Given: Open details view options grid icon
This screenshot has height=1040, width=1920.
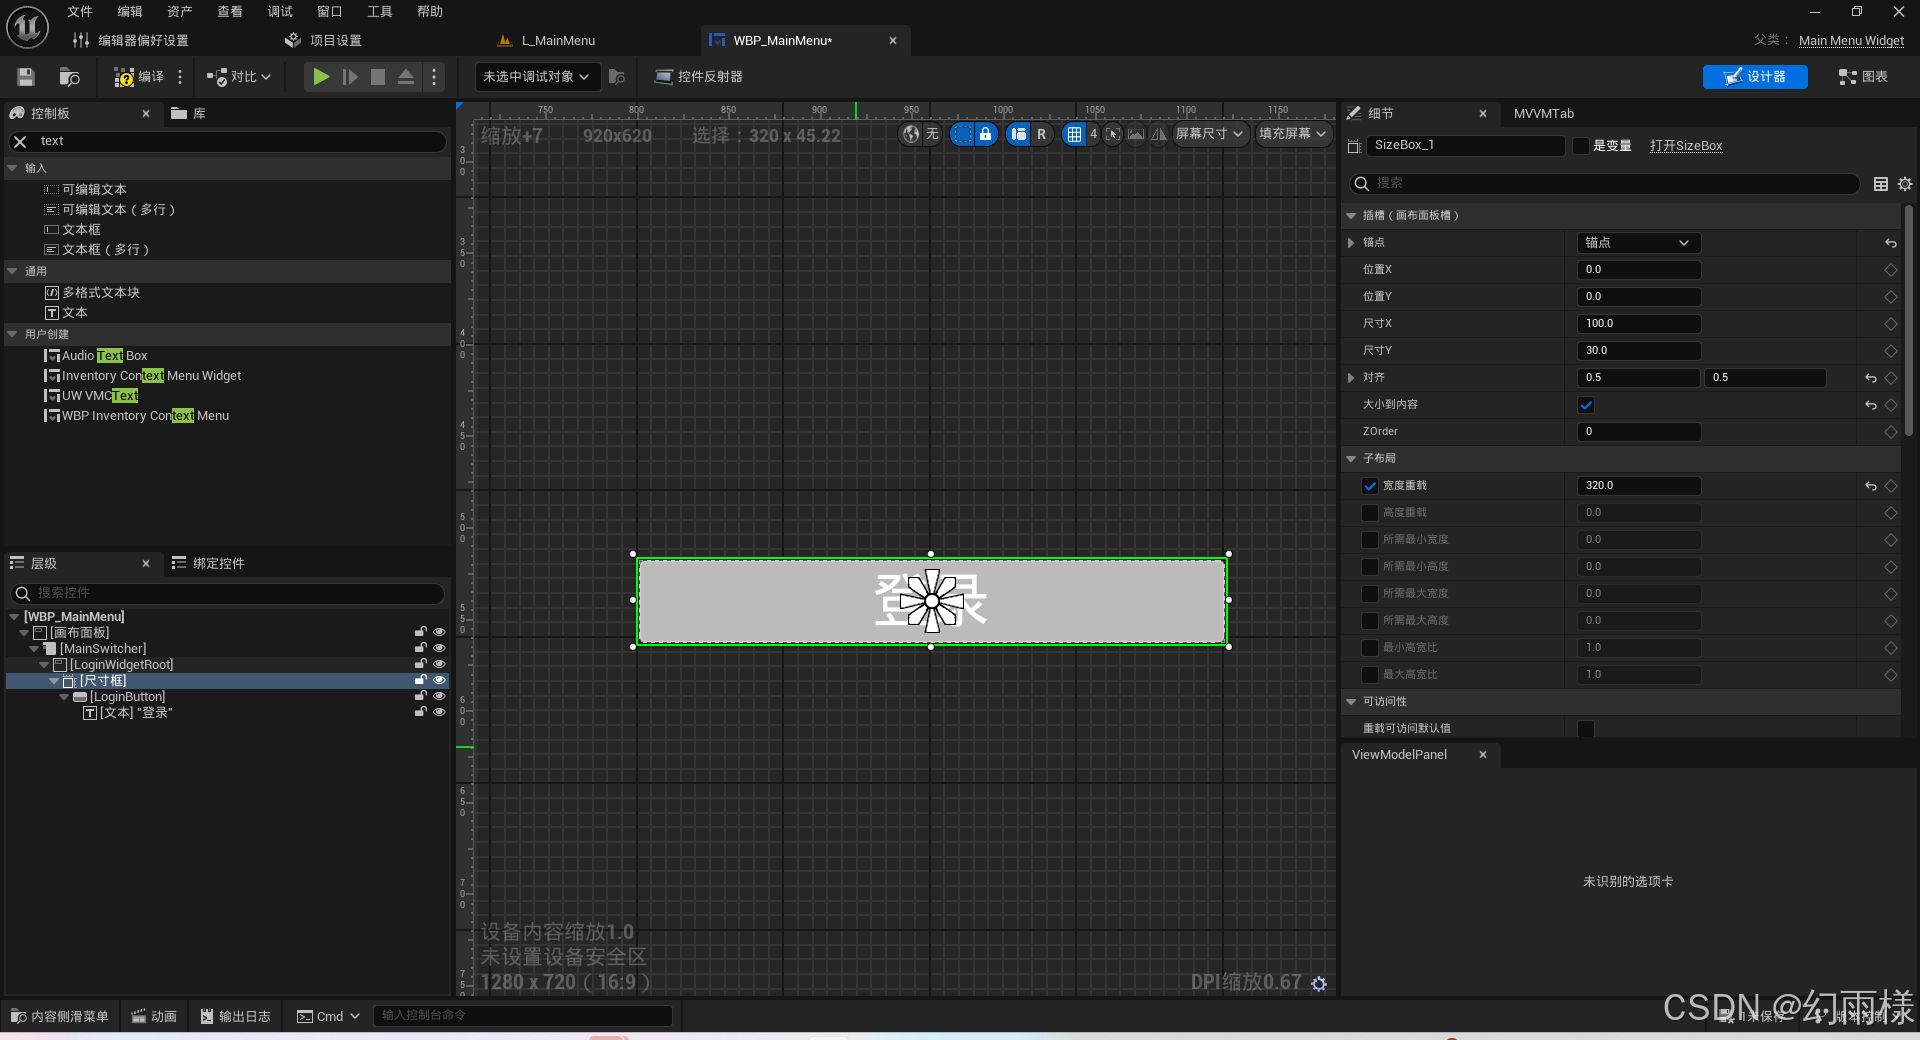Looking at the screenshot, I should (x=1881, y=184).
